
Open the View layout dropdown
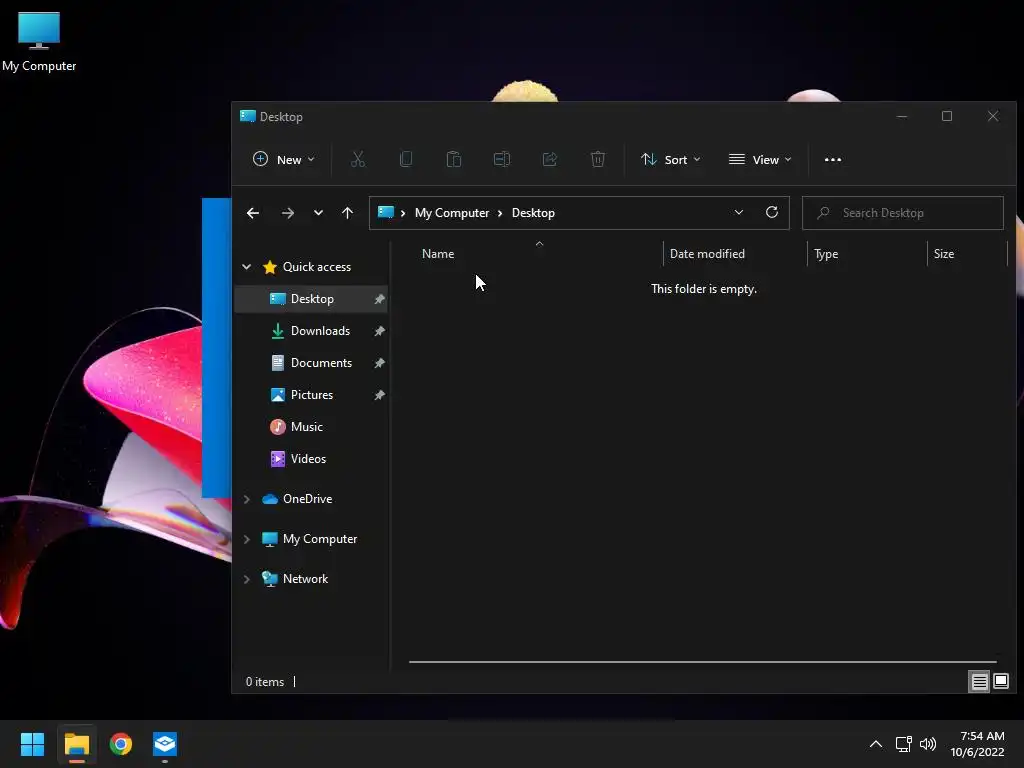(760, 159)
